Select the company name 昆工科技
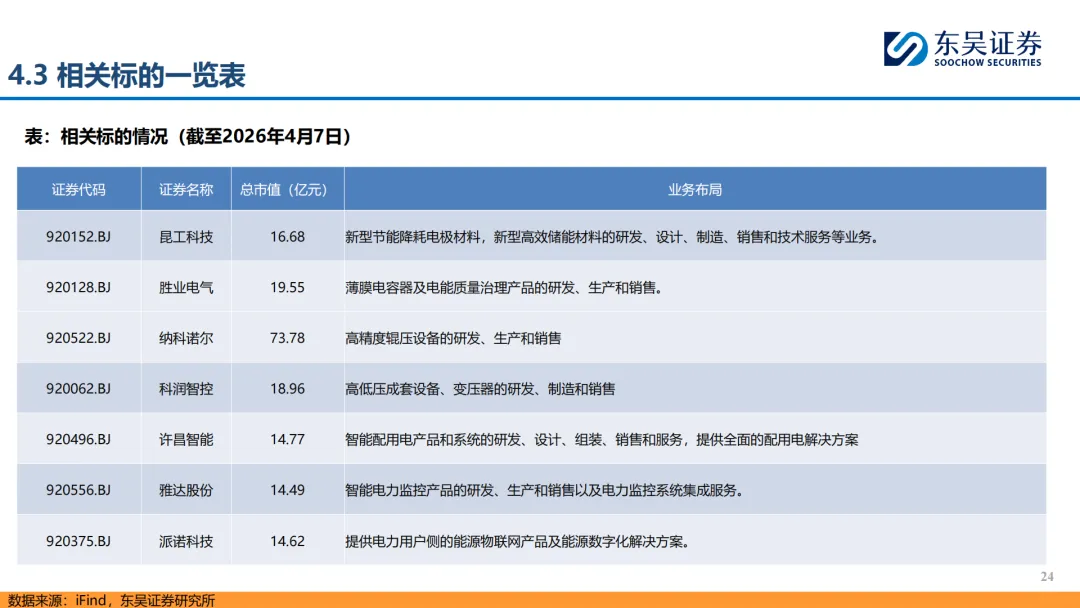 click(x=183, y=237)
